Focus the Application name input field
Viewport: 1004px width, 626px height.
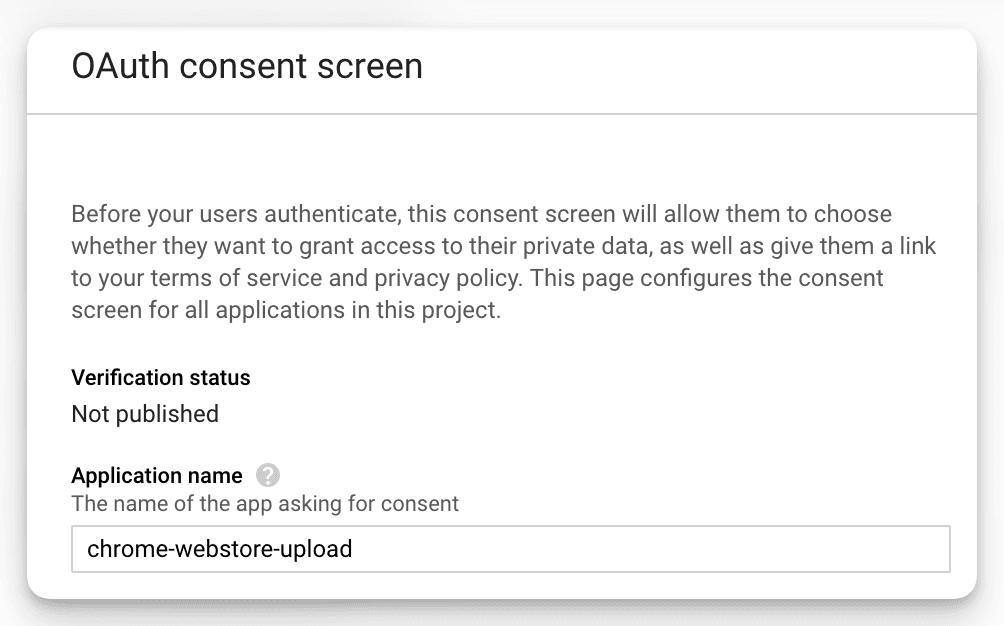point(510,549)
